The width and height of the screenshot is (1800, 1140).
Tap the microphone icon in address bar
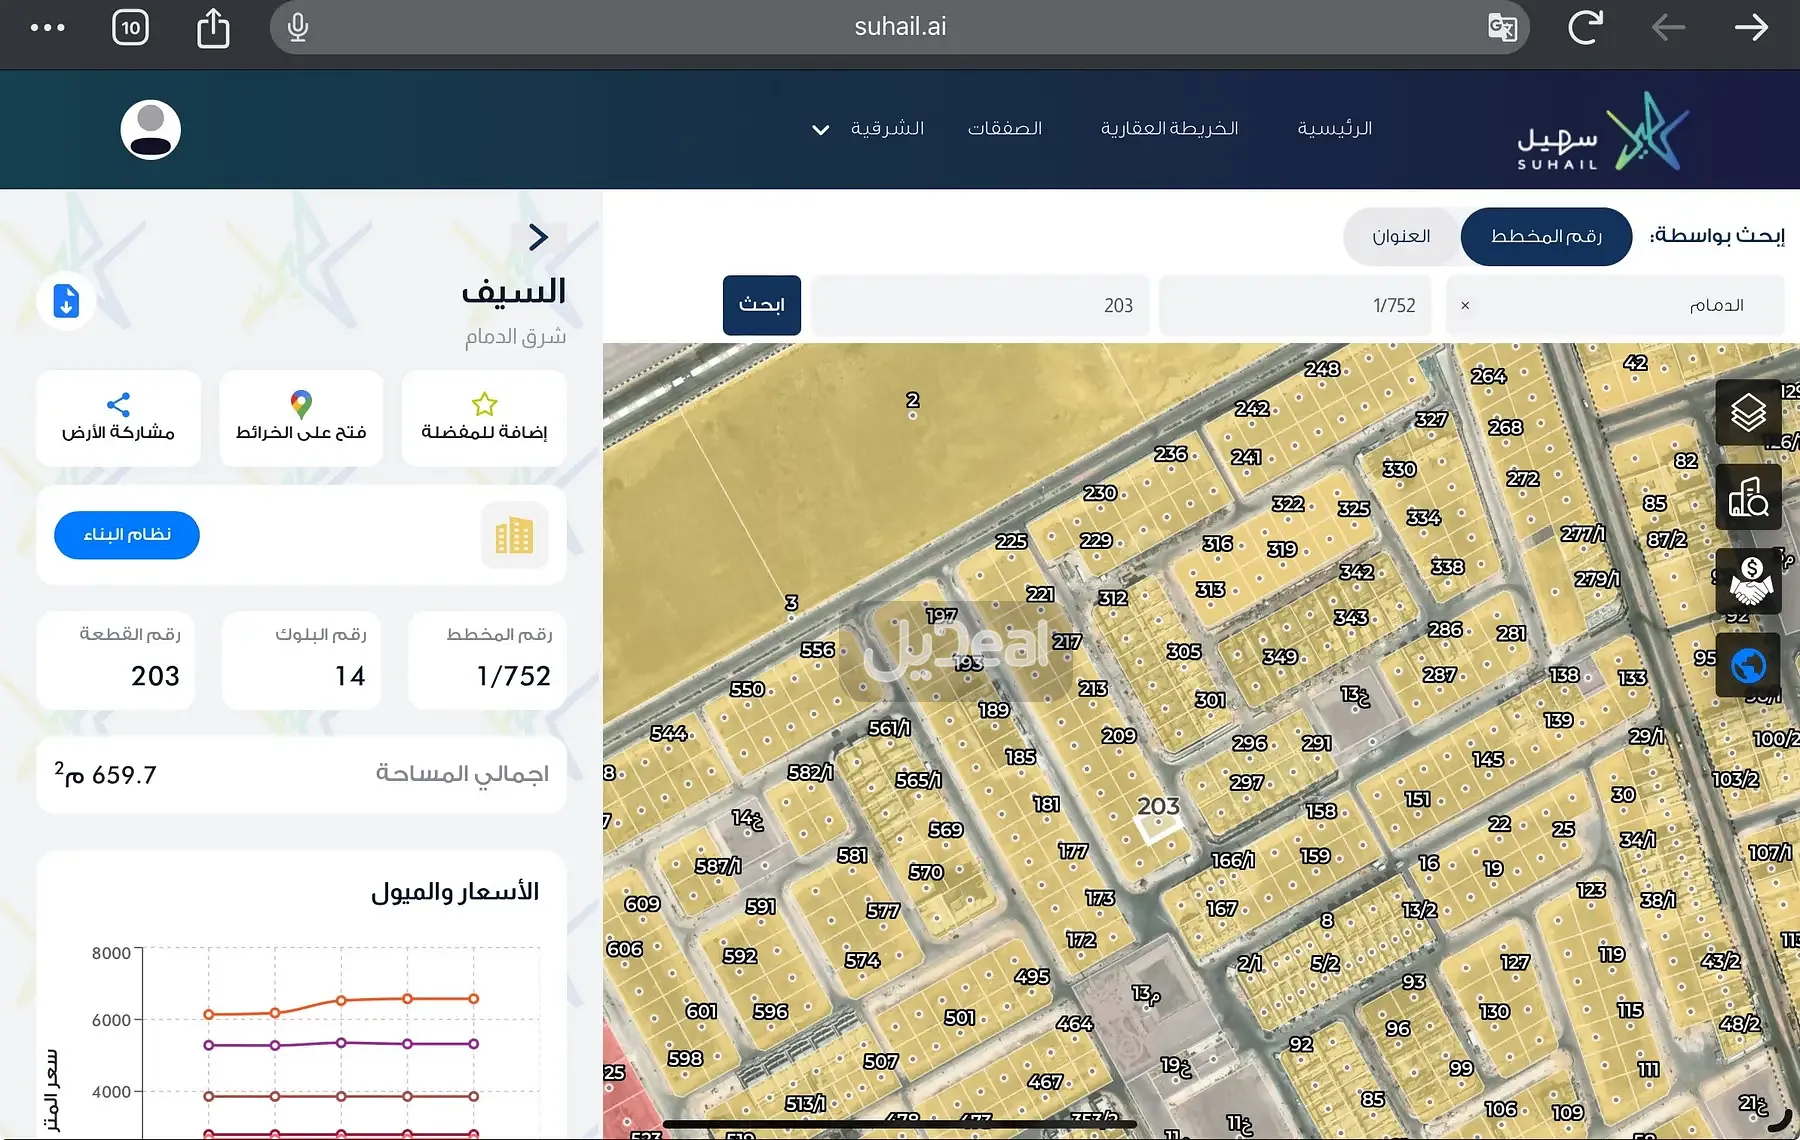tap(297, 27)
